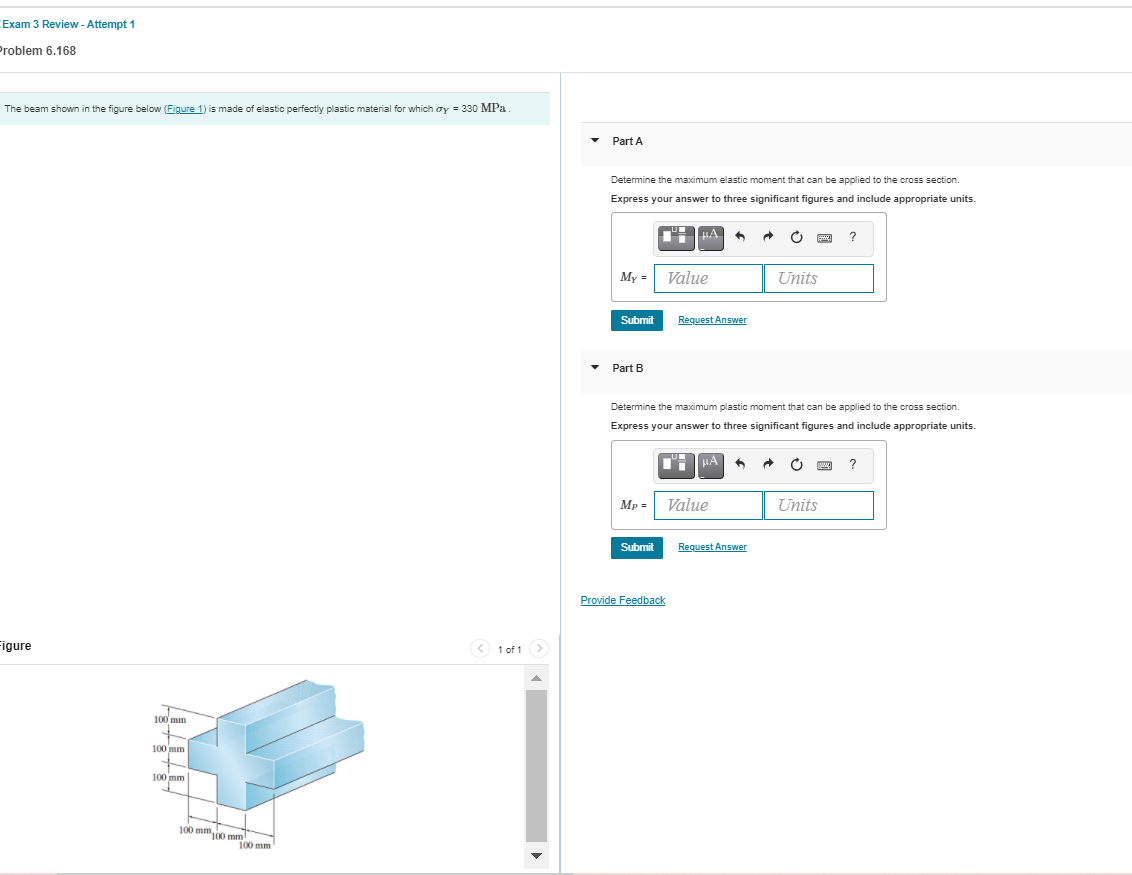
Task: Open Exam 3 Review - Attempt 1 link
Action: pyautogui.click(x=68, y=25)
